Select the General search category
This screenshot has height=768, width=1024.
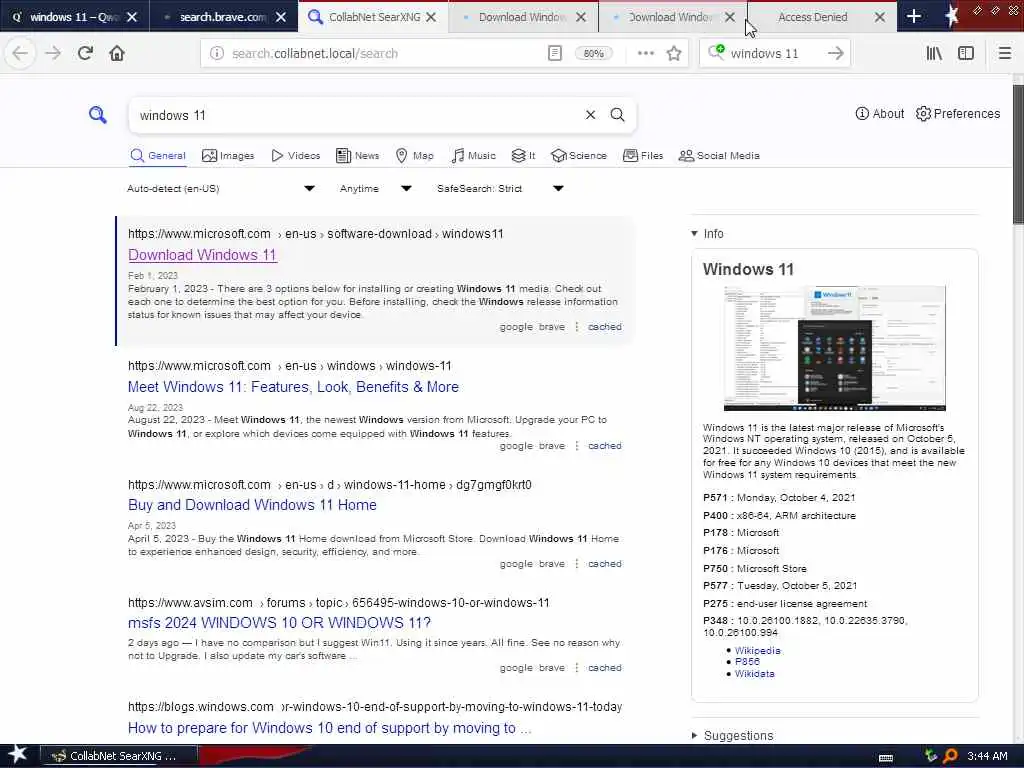click(157, 155)
